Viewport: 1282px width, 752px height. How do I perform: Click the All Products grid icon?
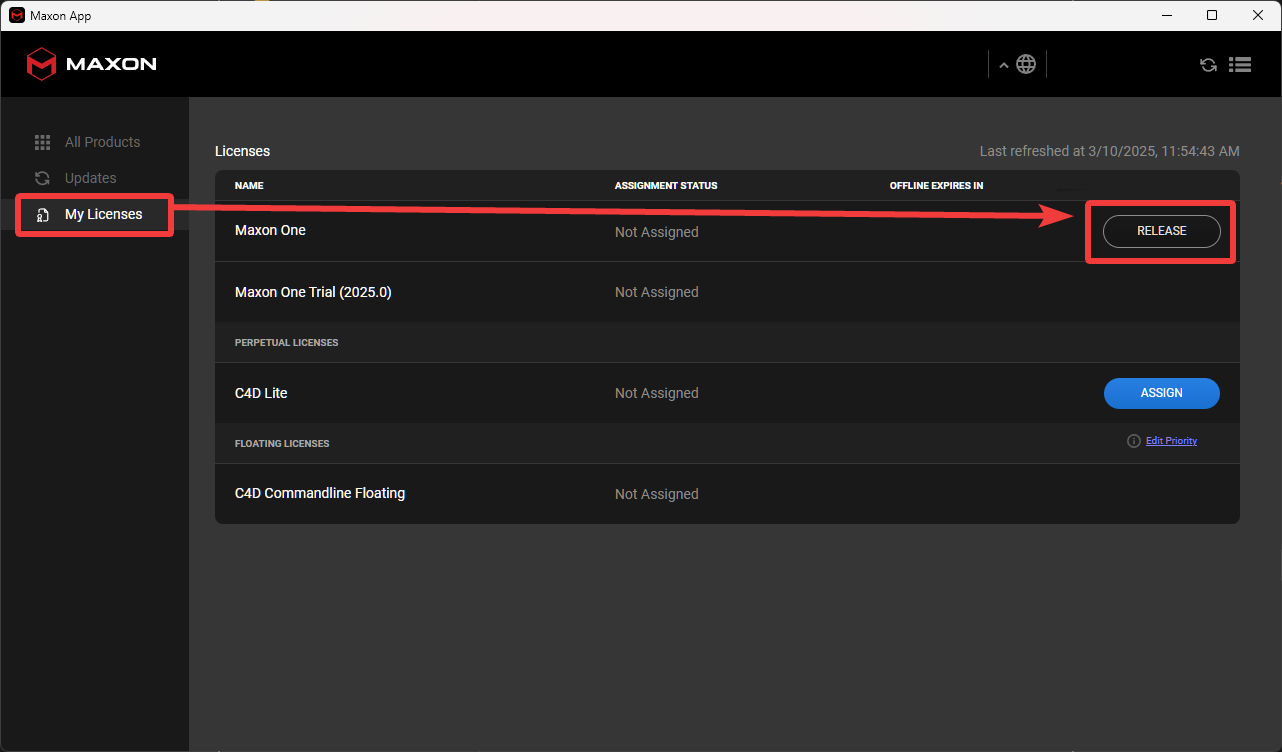(42, 142)
